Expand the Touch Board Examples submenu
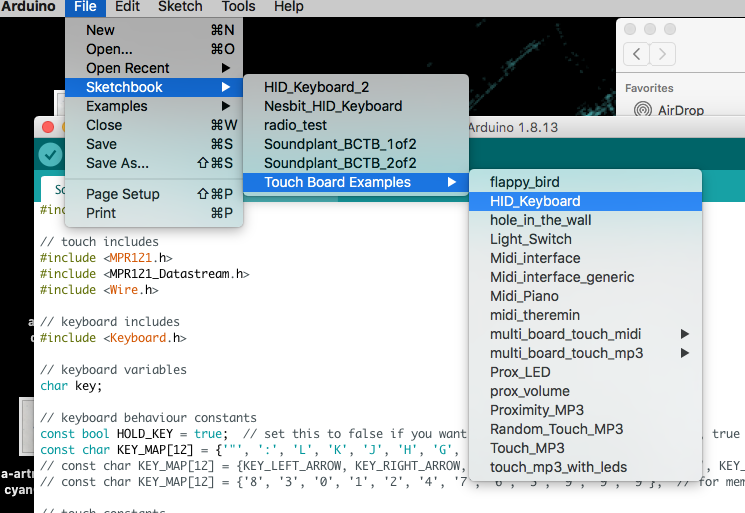Screen dimensions: 745x513 [356, 182]
